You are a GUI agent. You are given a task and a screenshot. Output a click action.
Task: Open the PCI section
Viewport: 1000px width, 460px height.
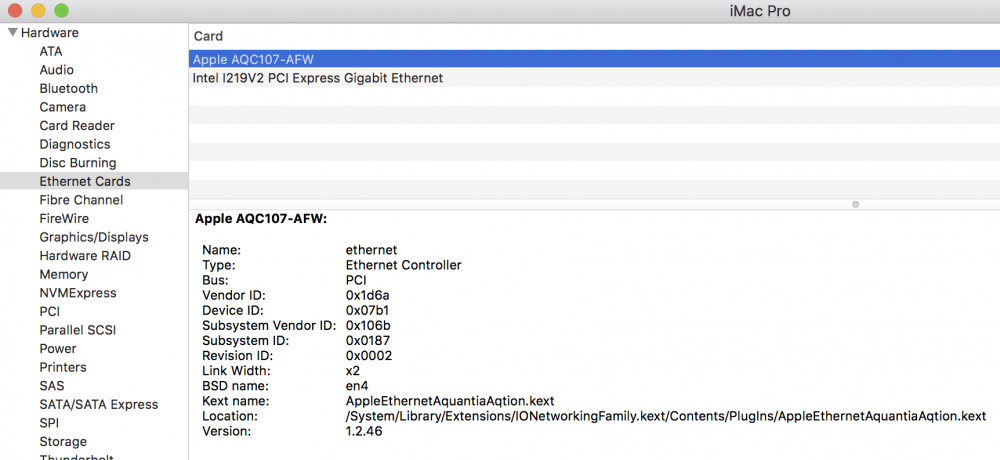(x=50, y=311)
